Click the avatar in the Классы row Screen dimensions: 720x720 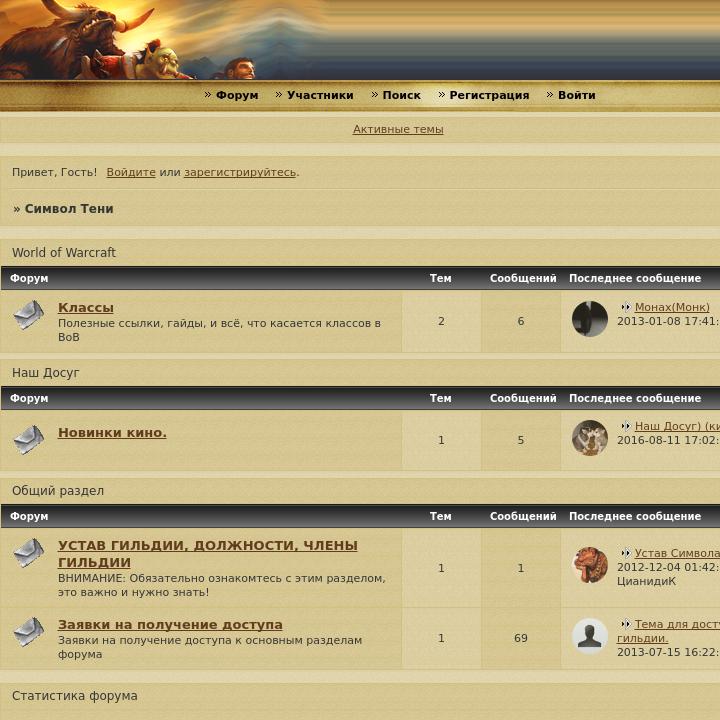click(x=590, y=319)
